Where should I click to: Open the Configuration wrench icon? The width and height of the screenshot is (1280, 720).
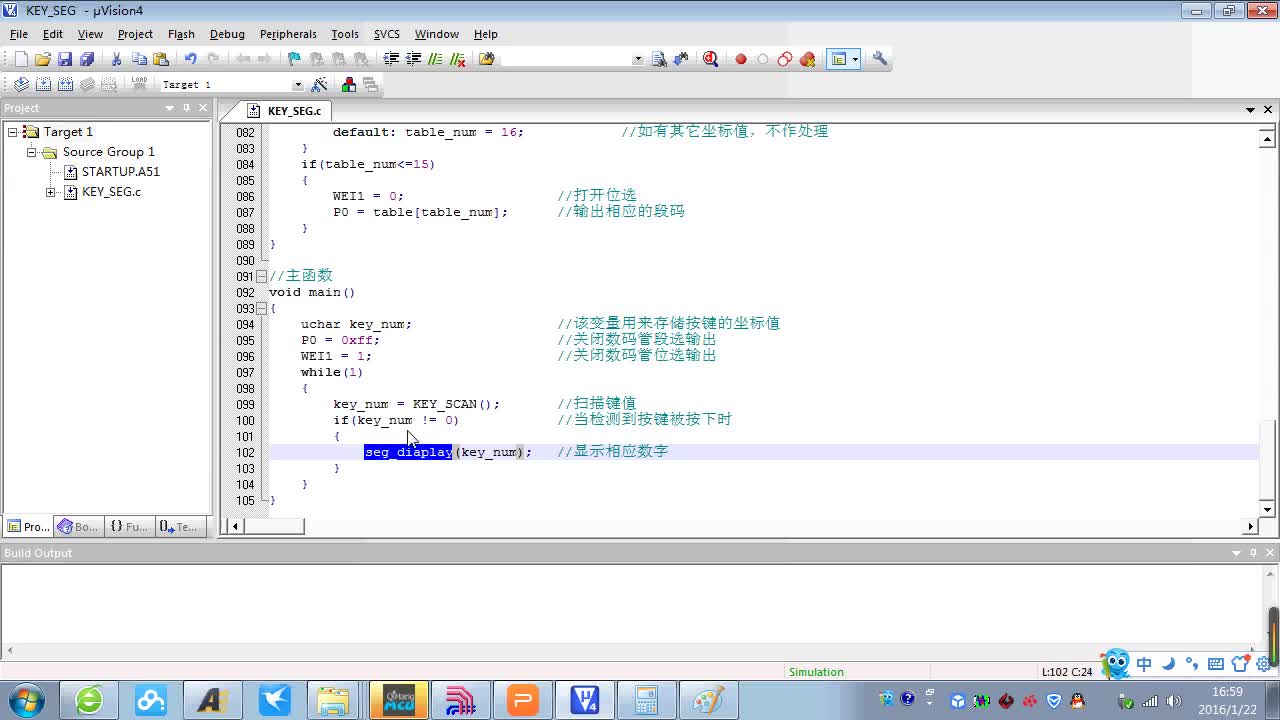[x=880, y=59]
